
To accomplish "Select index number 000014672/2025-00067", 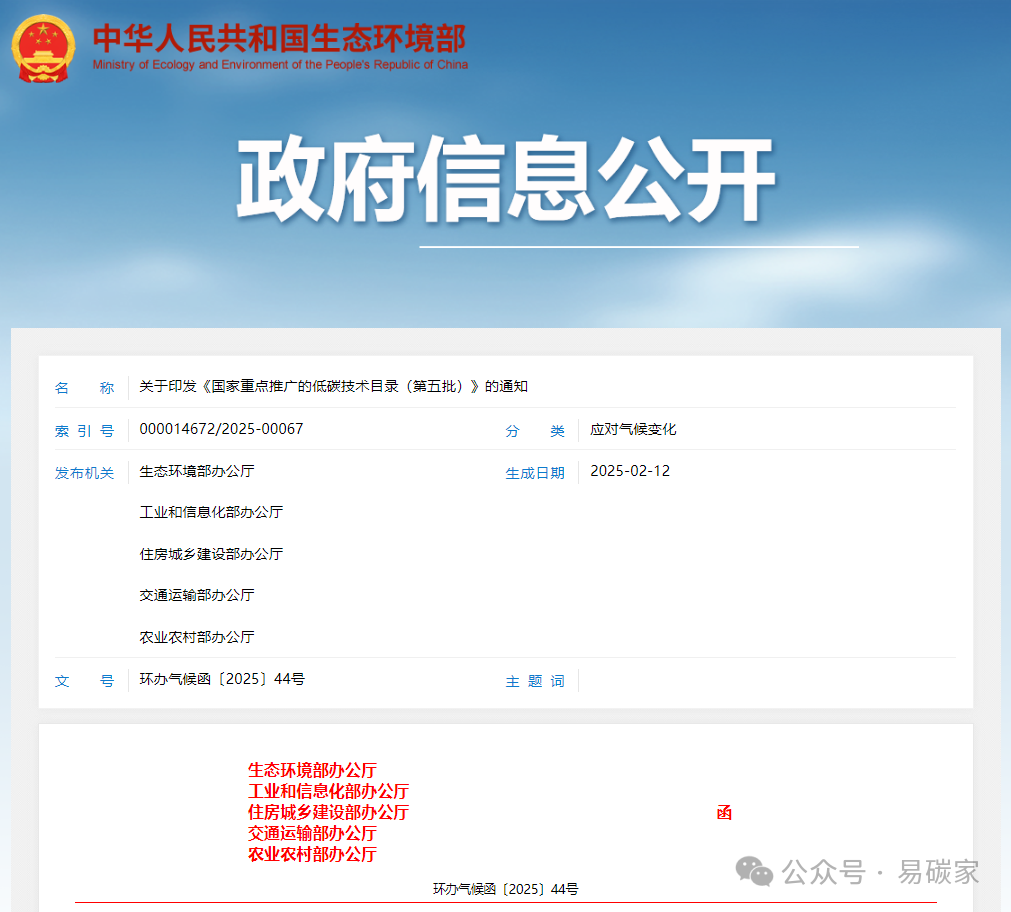I will [220, 428].
